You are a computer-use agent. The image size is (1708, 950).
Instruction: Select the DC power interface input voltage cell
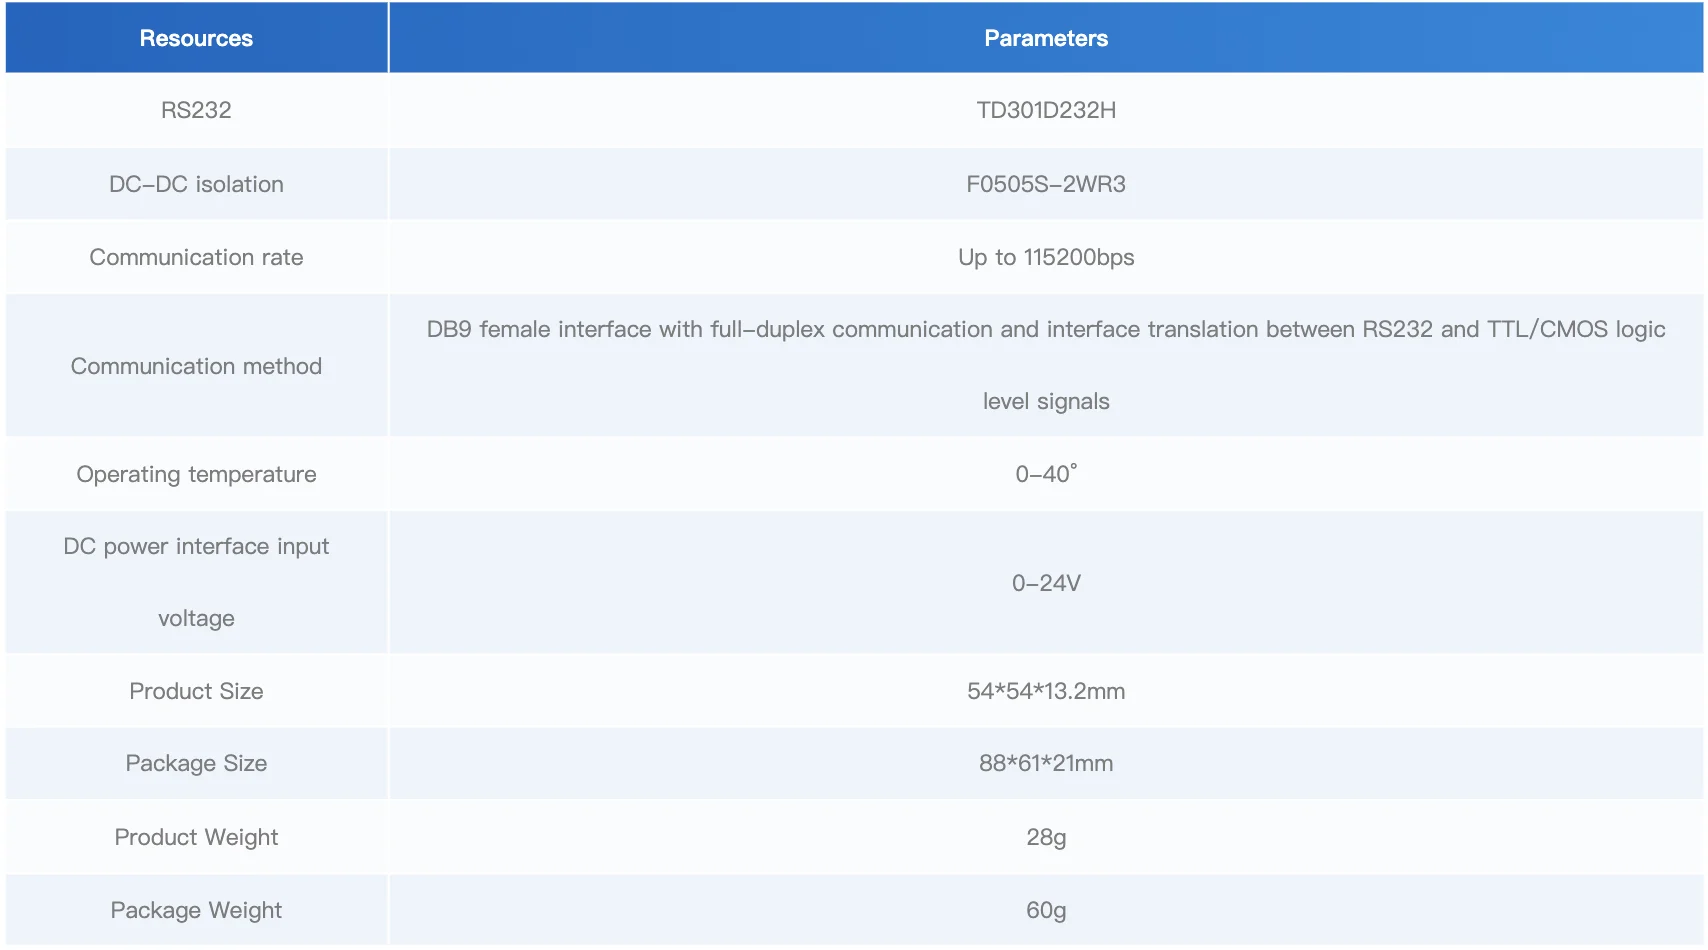(196, 582)
